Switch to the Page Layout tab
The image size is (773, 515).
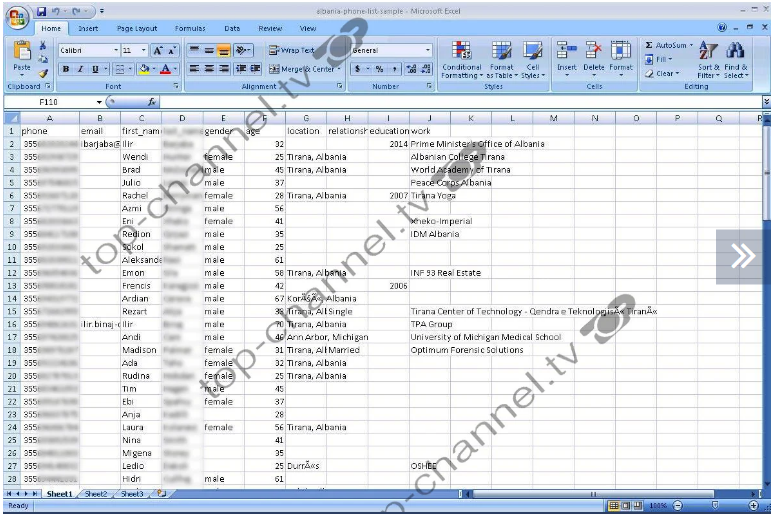point(137,29)
